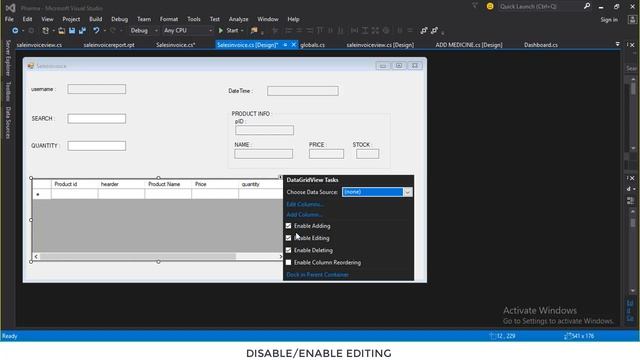Open the Help menu

click(x=293, y=19)
